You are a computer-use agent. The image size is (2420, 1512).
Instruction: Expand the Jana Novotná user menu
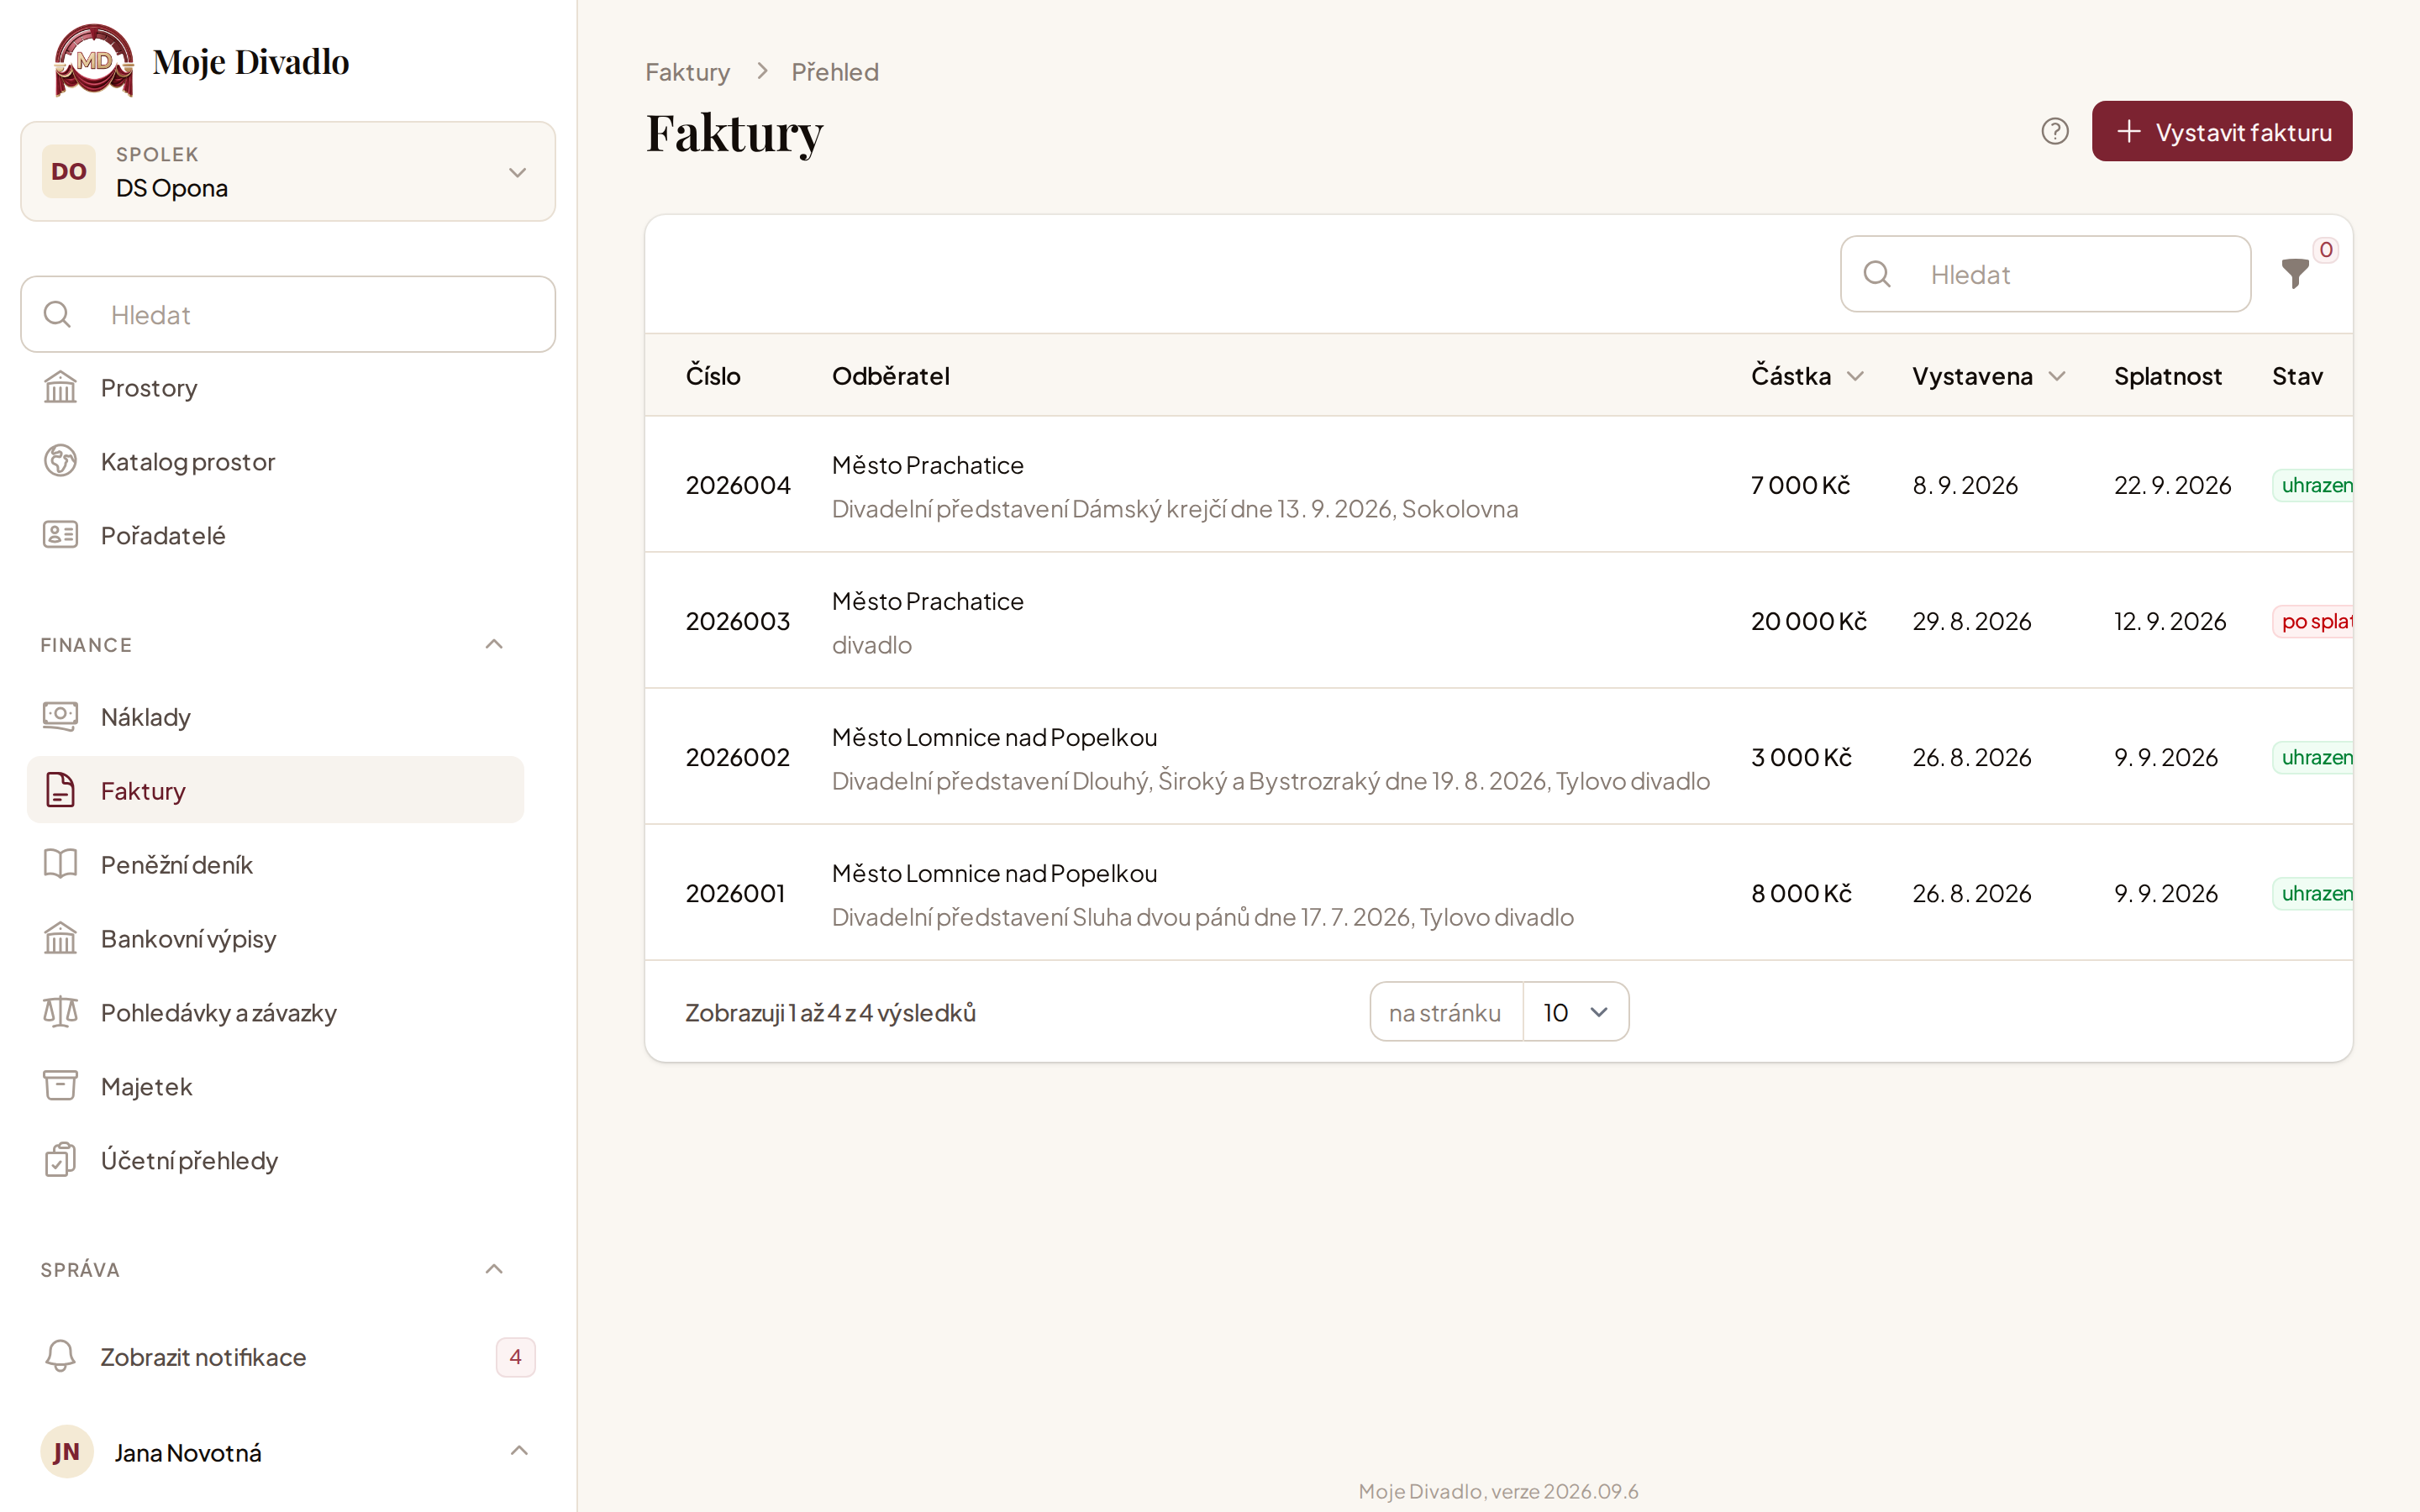tap(519, 1451)
